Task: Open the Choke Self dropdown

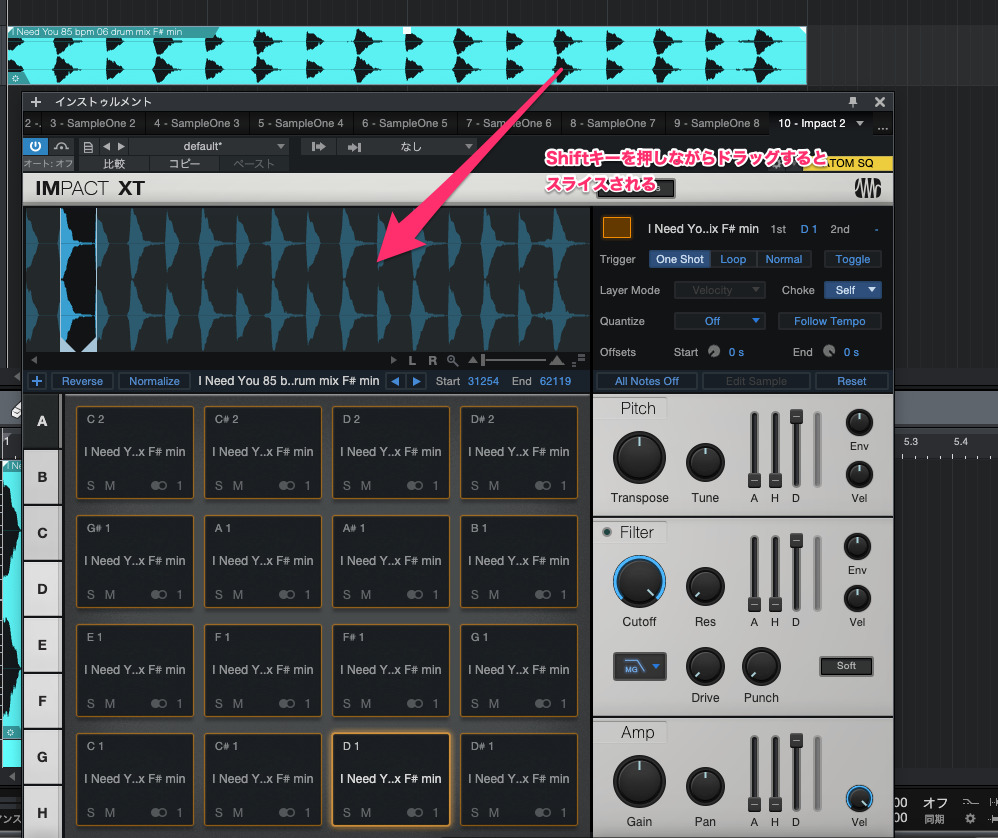Action: point(852,290)
